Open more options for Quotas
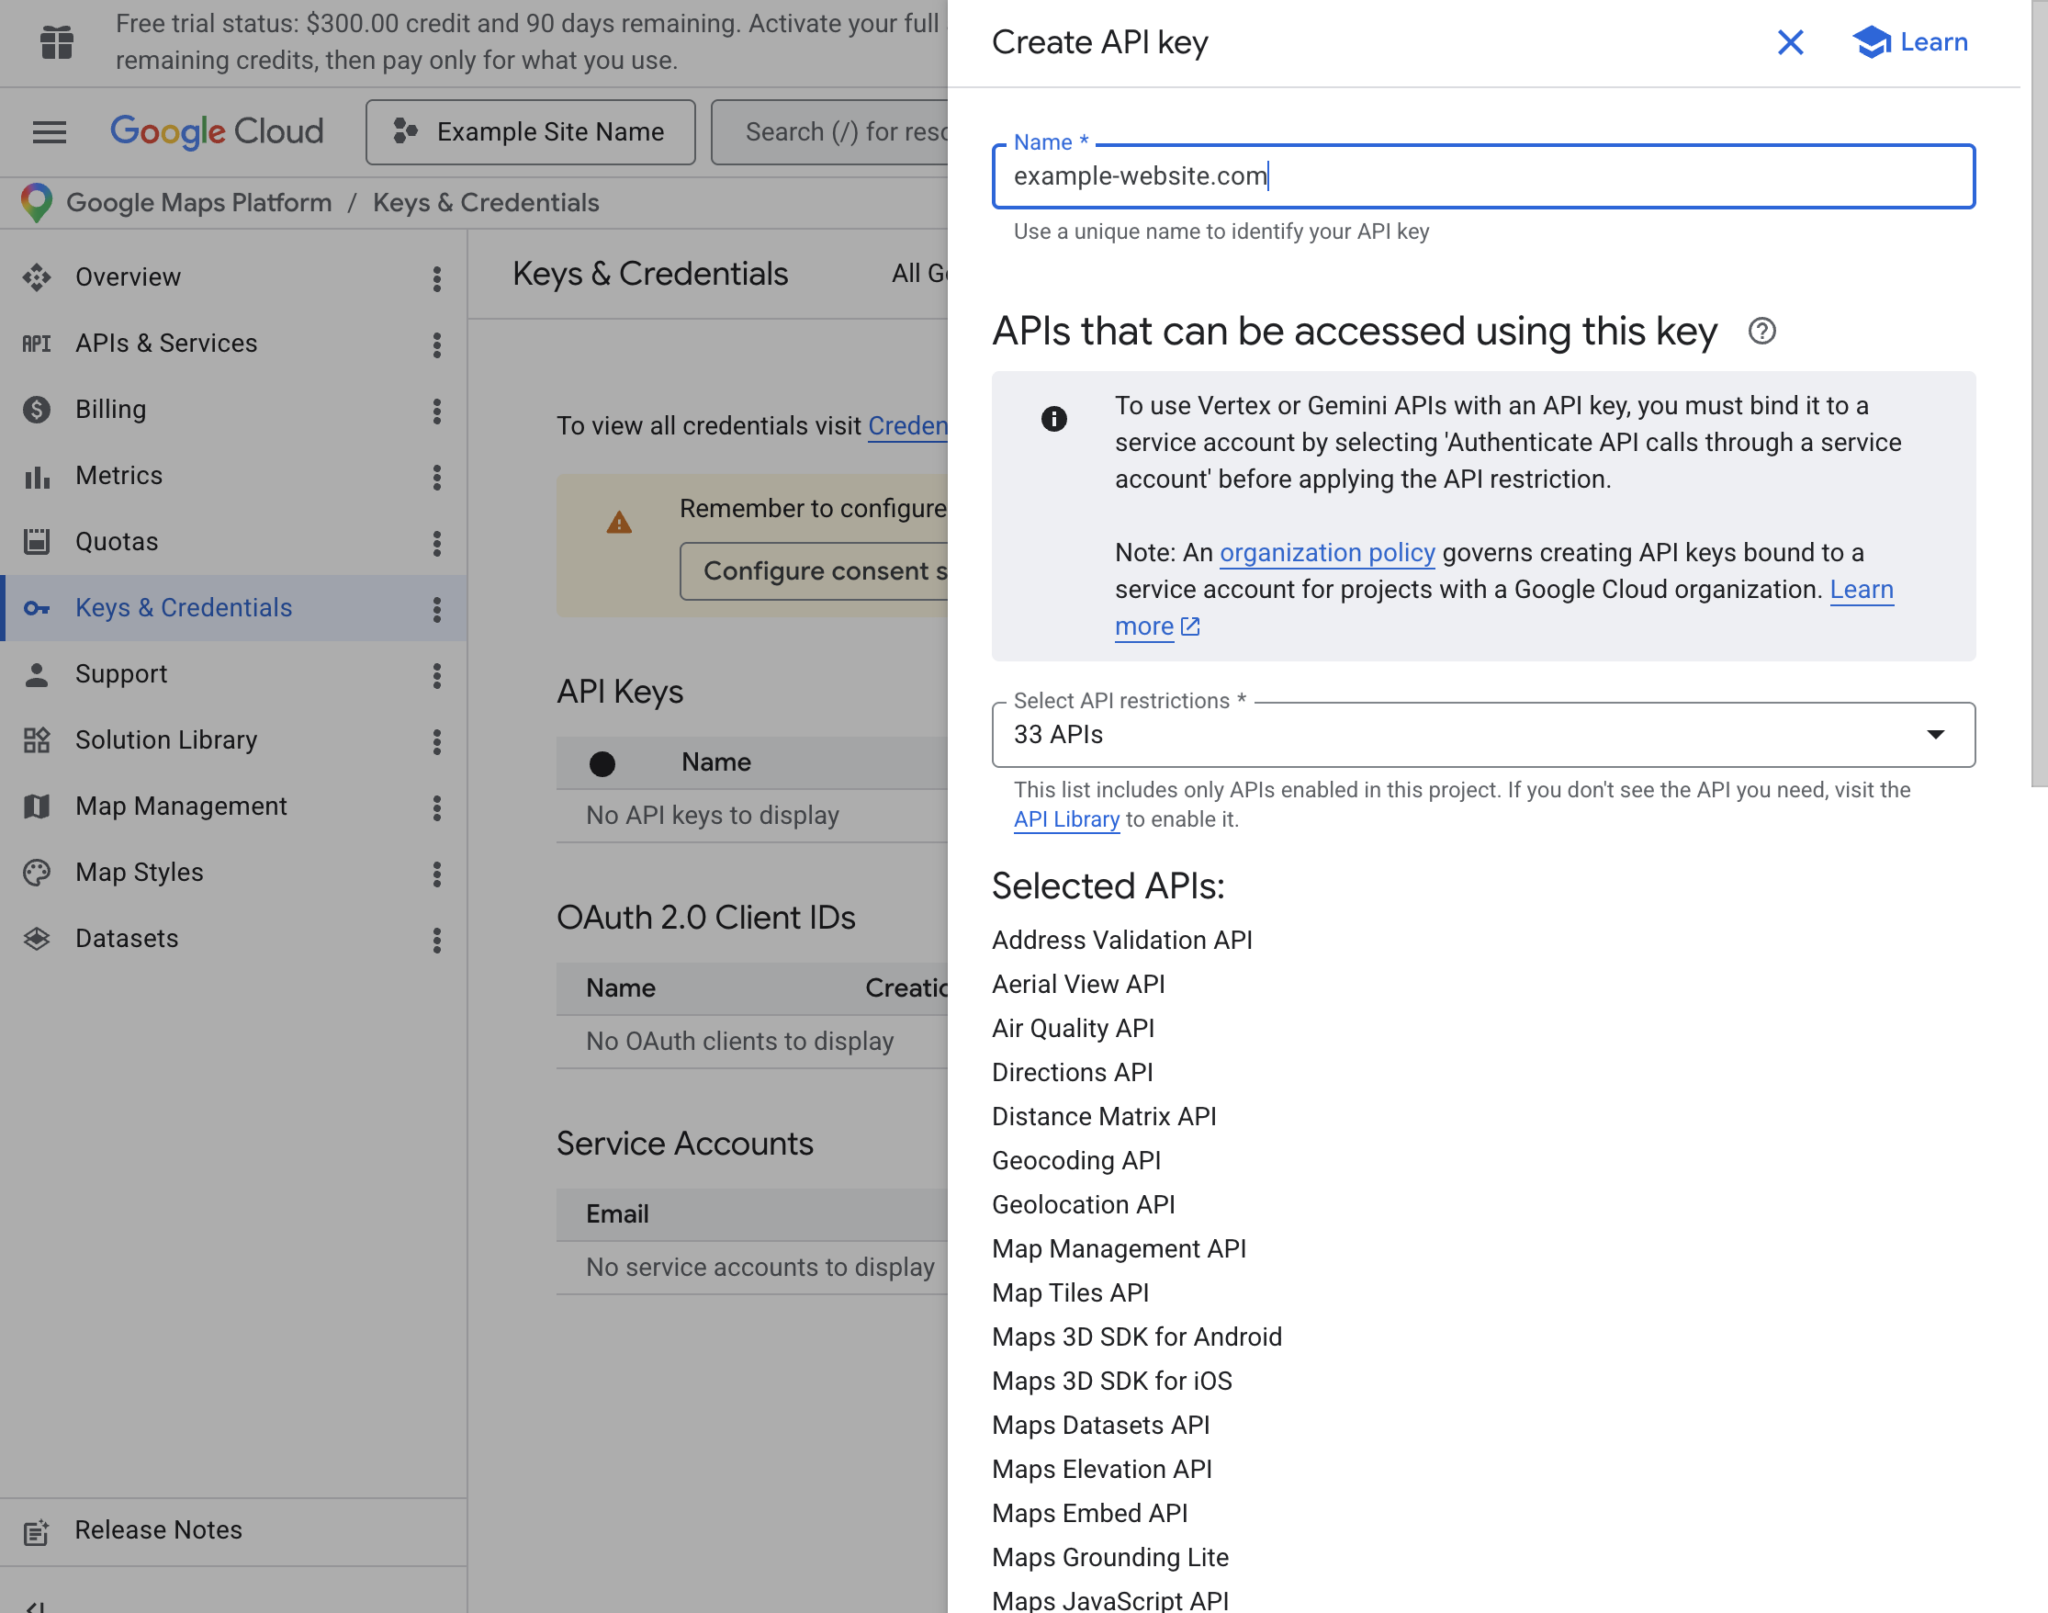The image size is (2048, 1613). [x=437, y=543]
